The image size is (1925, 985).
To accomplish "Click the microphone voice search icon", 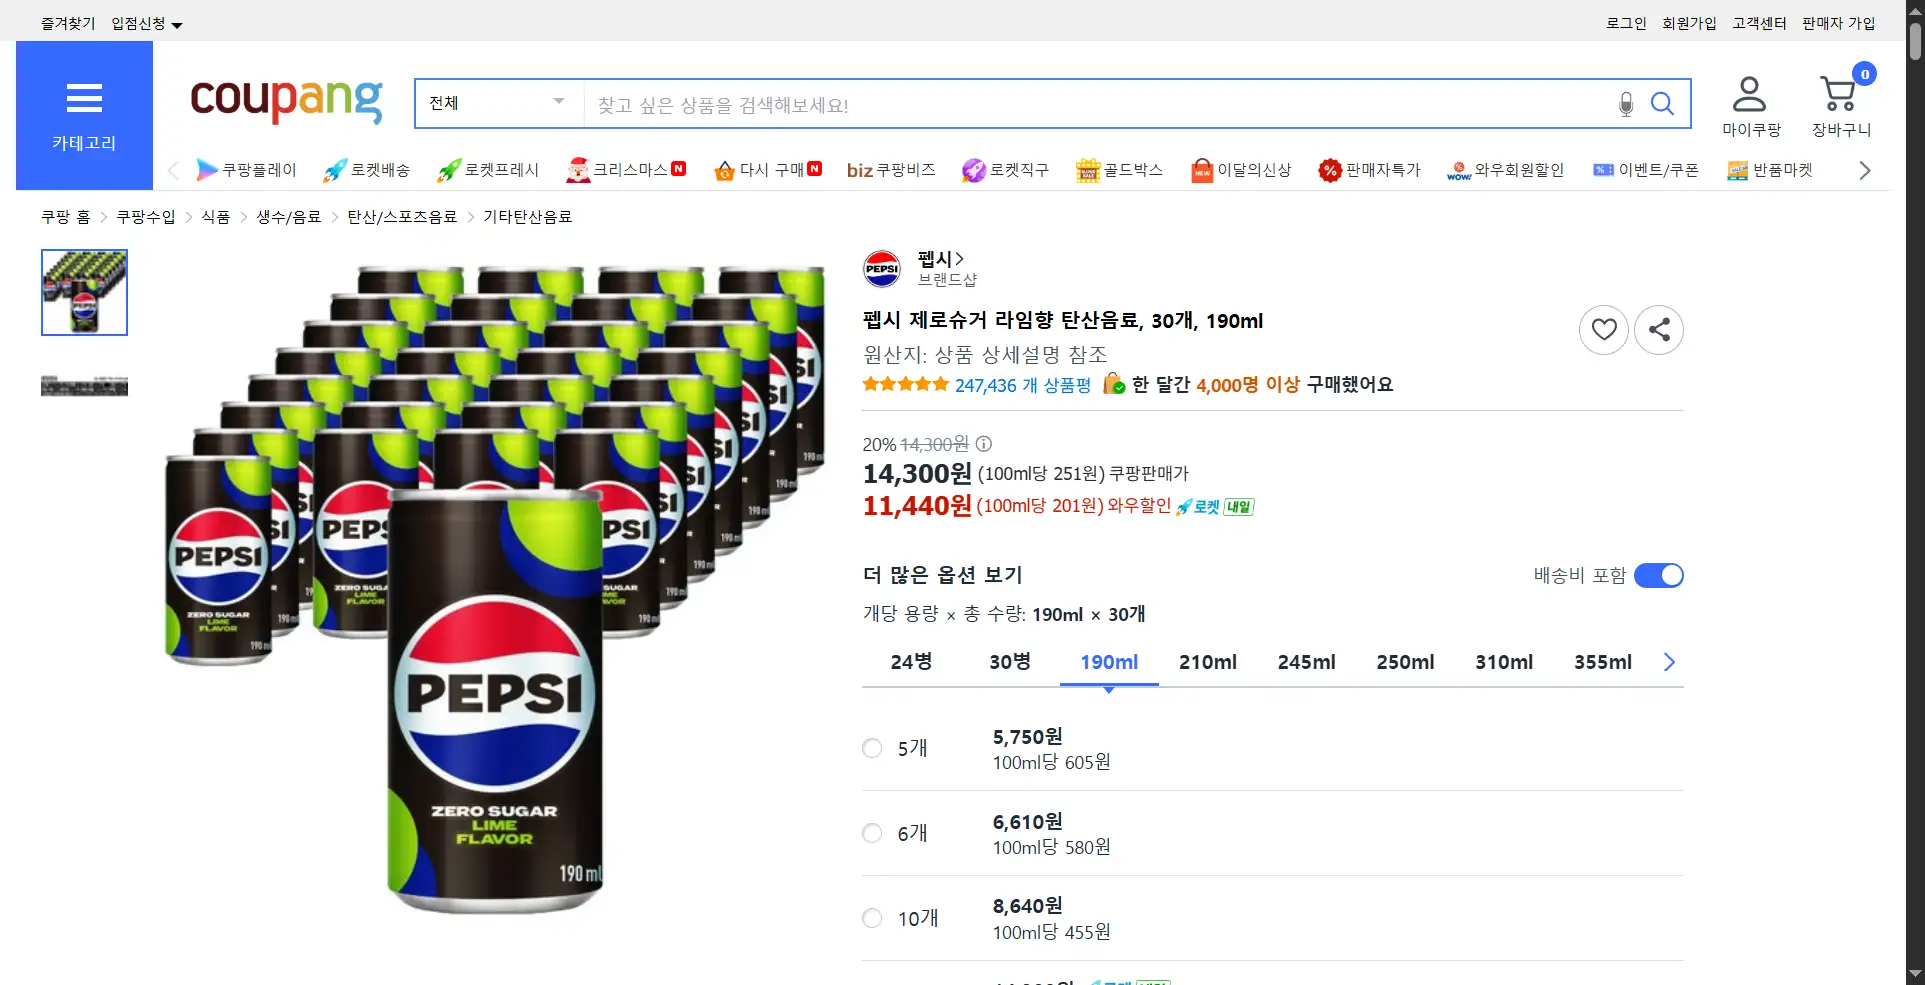I will point(1626,104).
